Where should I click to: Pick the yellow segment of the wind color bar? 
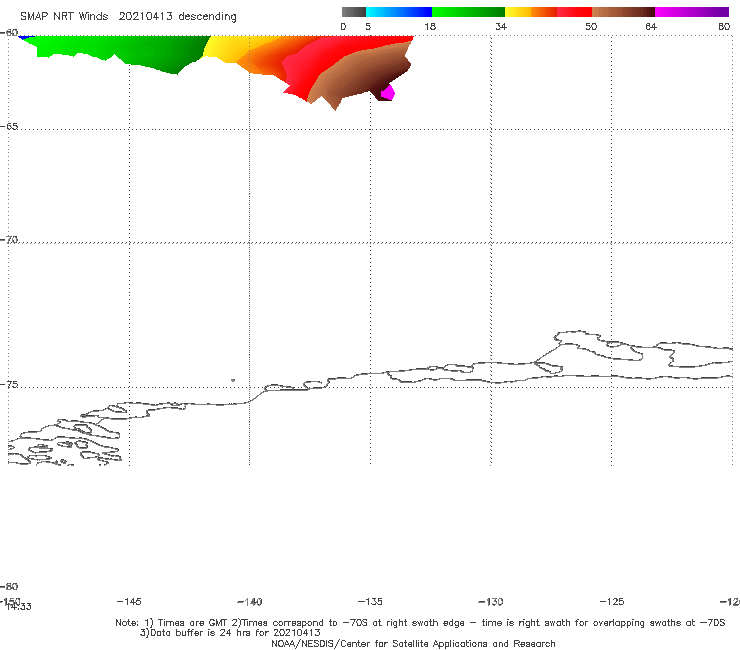click(x=518, y=12)
